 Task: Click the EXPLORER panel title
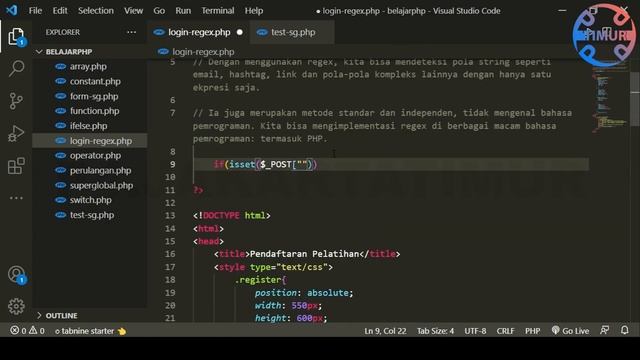[x=62, y=32]
